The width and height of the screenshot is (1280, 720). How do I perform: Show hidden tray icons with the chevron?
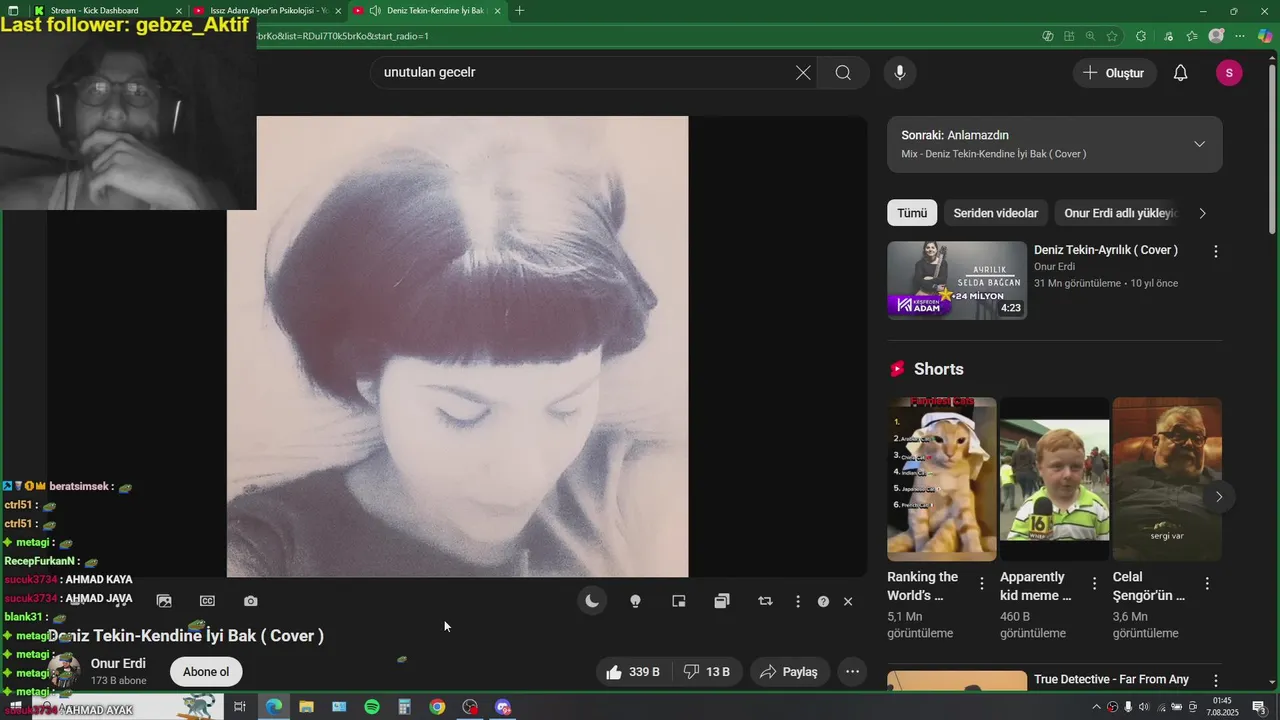click(x=1096, y=707)
